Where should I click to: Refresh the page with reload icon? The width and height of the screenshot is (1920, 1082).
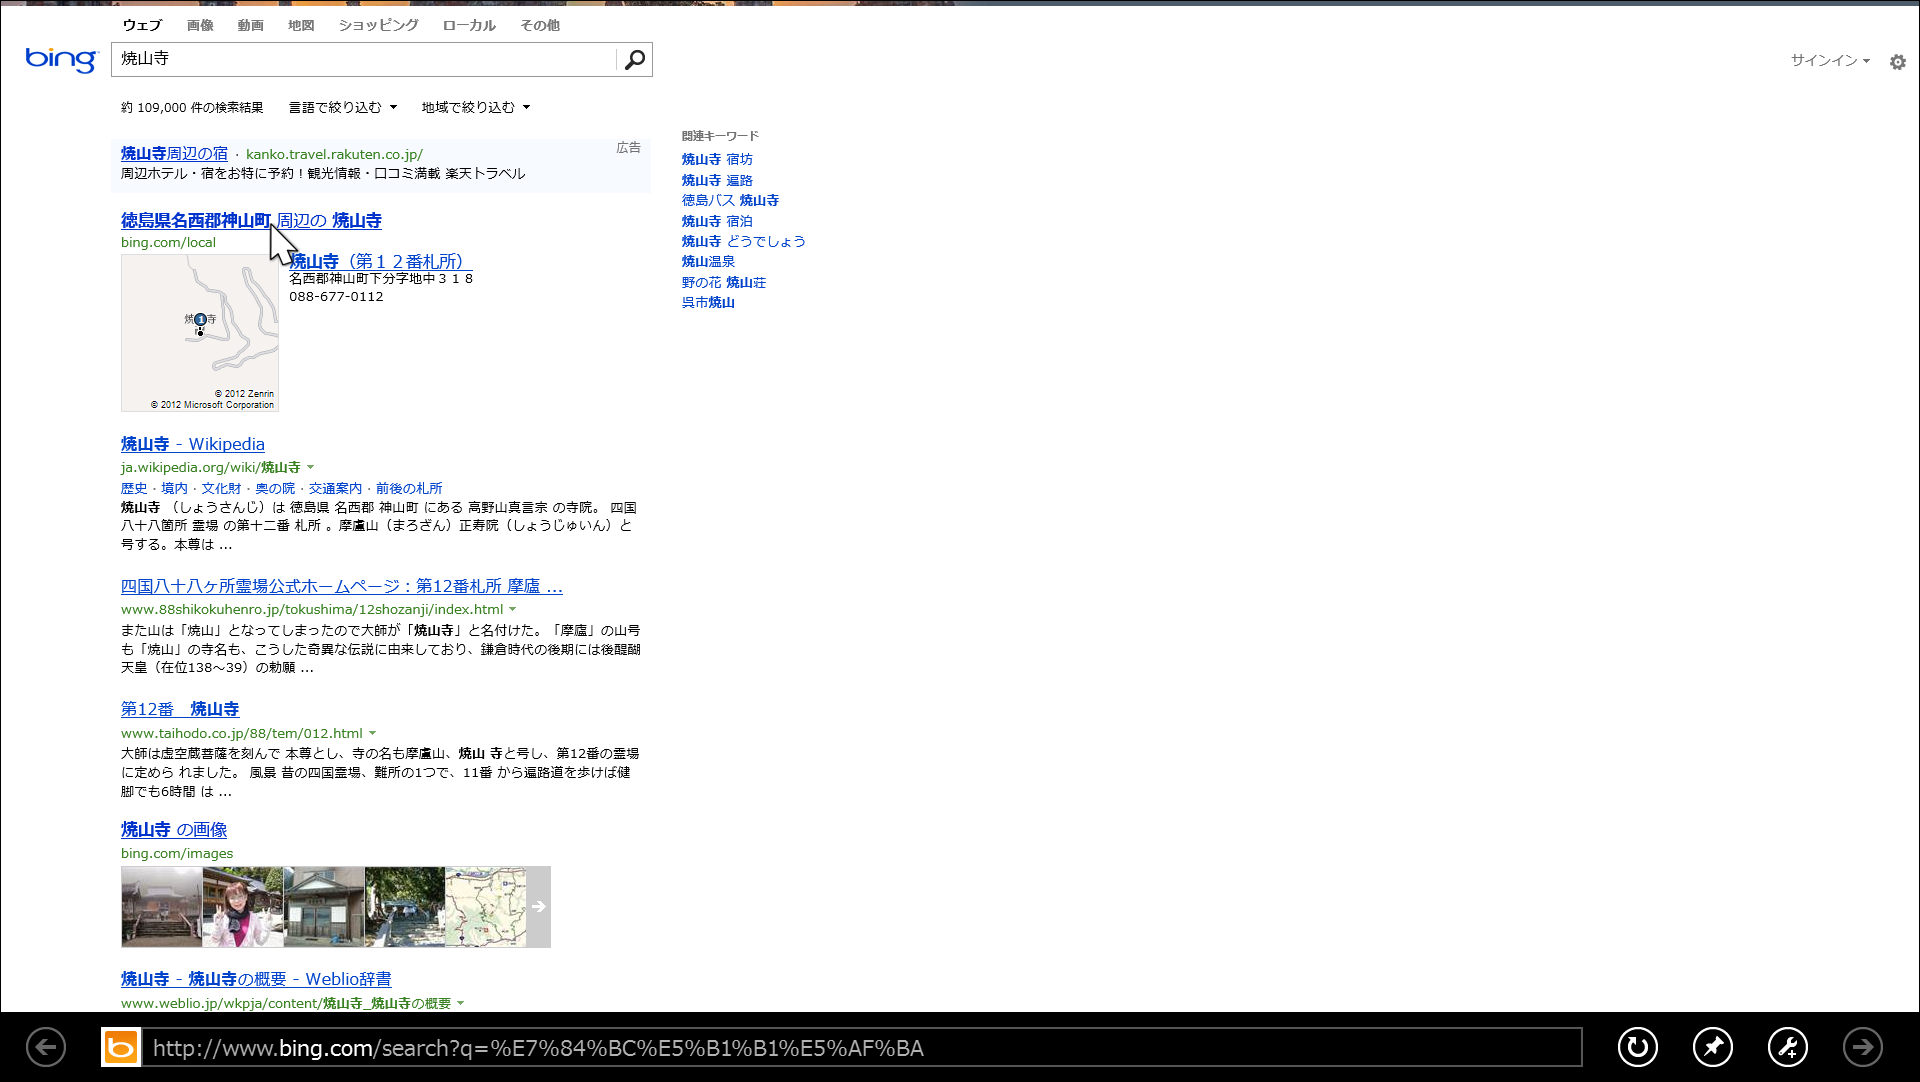tap(1637, 1047)
